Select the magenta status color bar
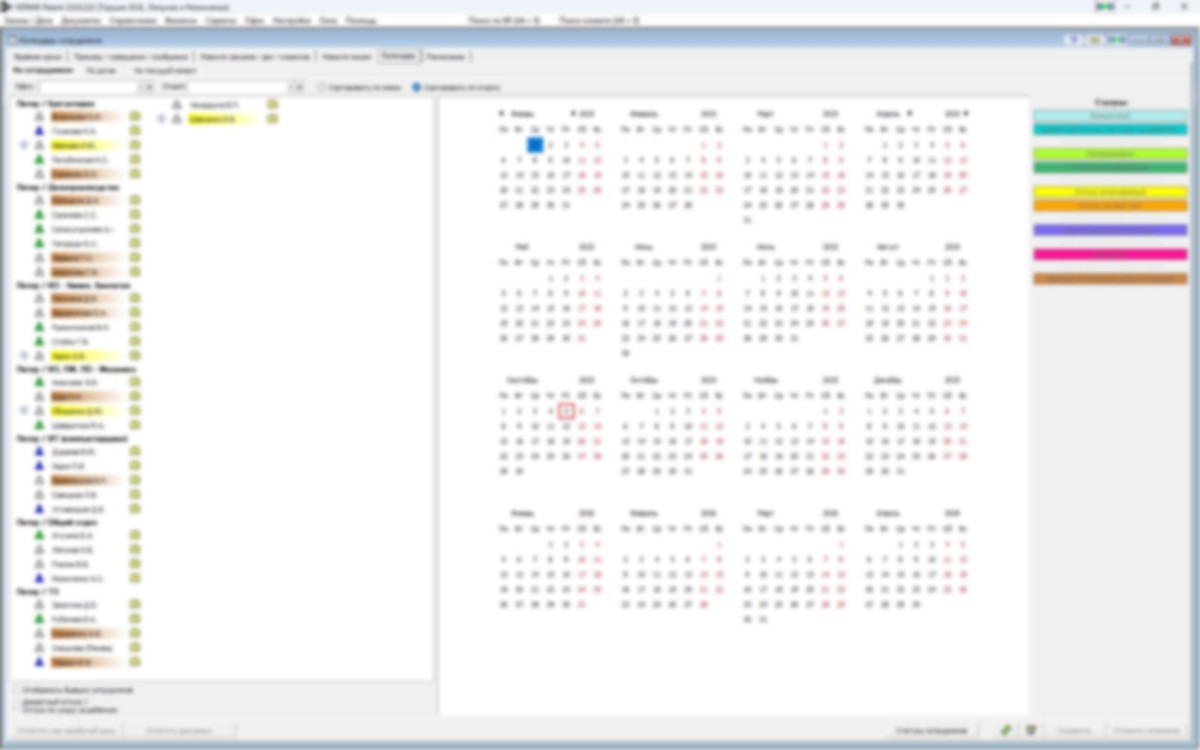This screenshot has width=1200, height=750. (1110, 254)
